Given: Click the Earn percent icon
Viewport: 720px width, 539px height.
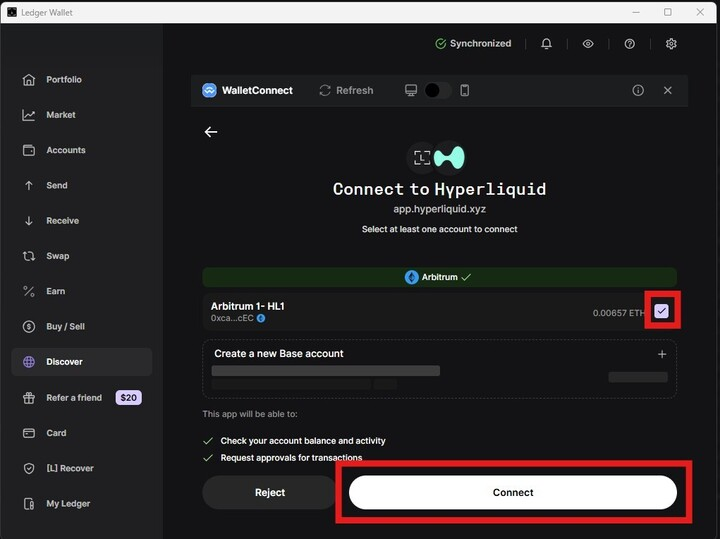Looking at the screenshot, I should click(x=29, y=291).
